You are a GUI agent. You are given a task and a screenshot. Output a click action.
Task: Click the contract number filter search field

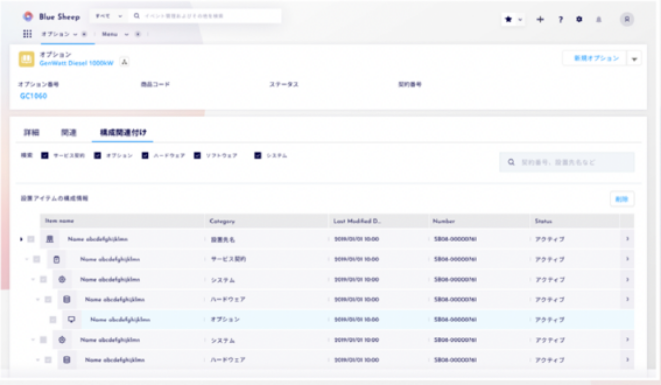567,162
